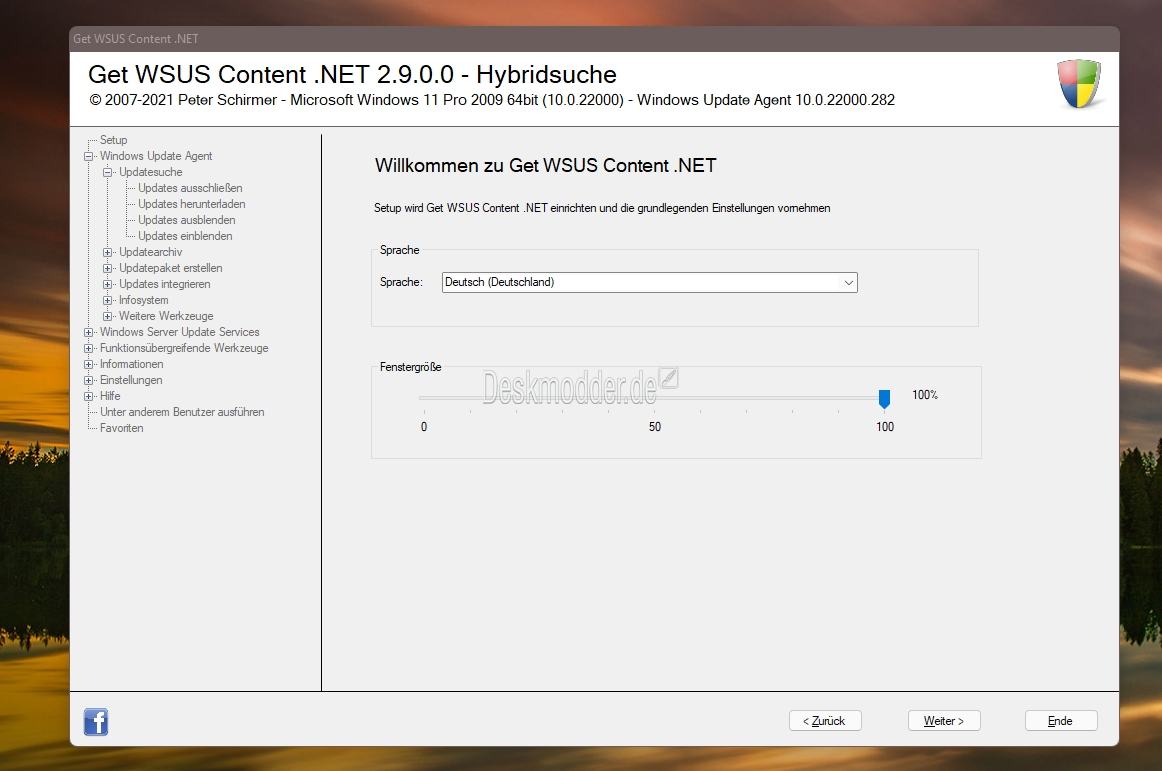Viewport: 1162px width, 771px height.
Task: Open Updatepaket erstellen tree item
Action: pos(170,268)
